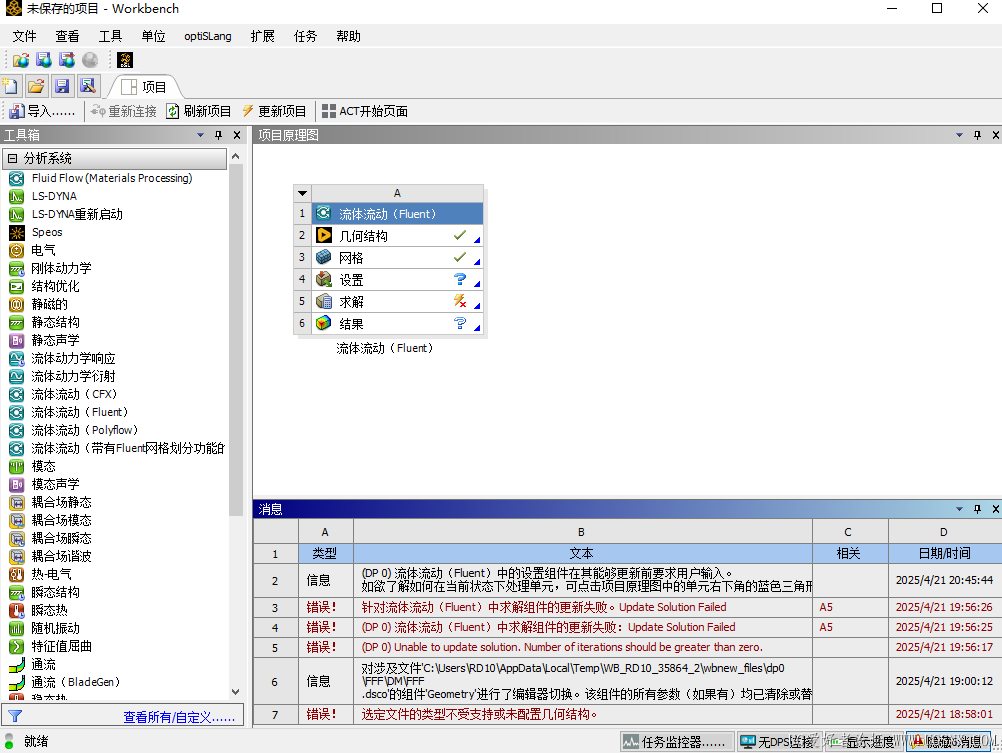This screenshot has width=1002, height=753.
Task: Click toolbox scrollbar up arrow
Action: pos(235,157)
